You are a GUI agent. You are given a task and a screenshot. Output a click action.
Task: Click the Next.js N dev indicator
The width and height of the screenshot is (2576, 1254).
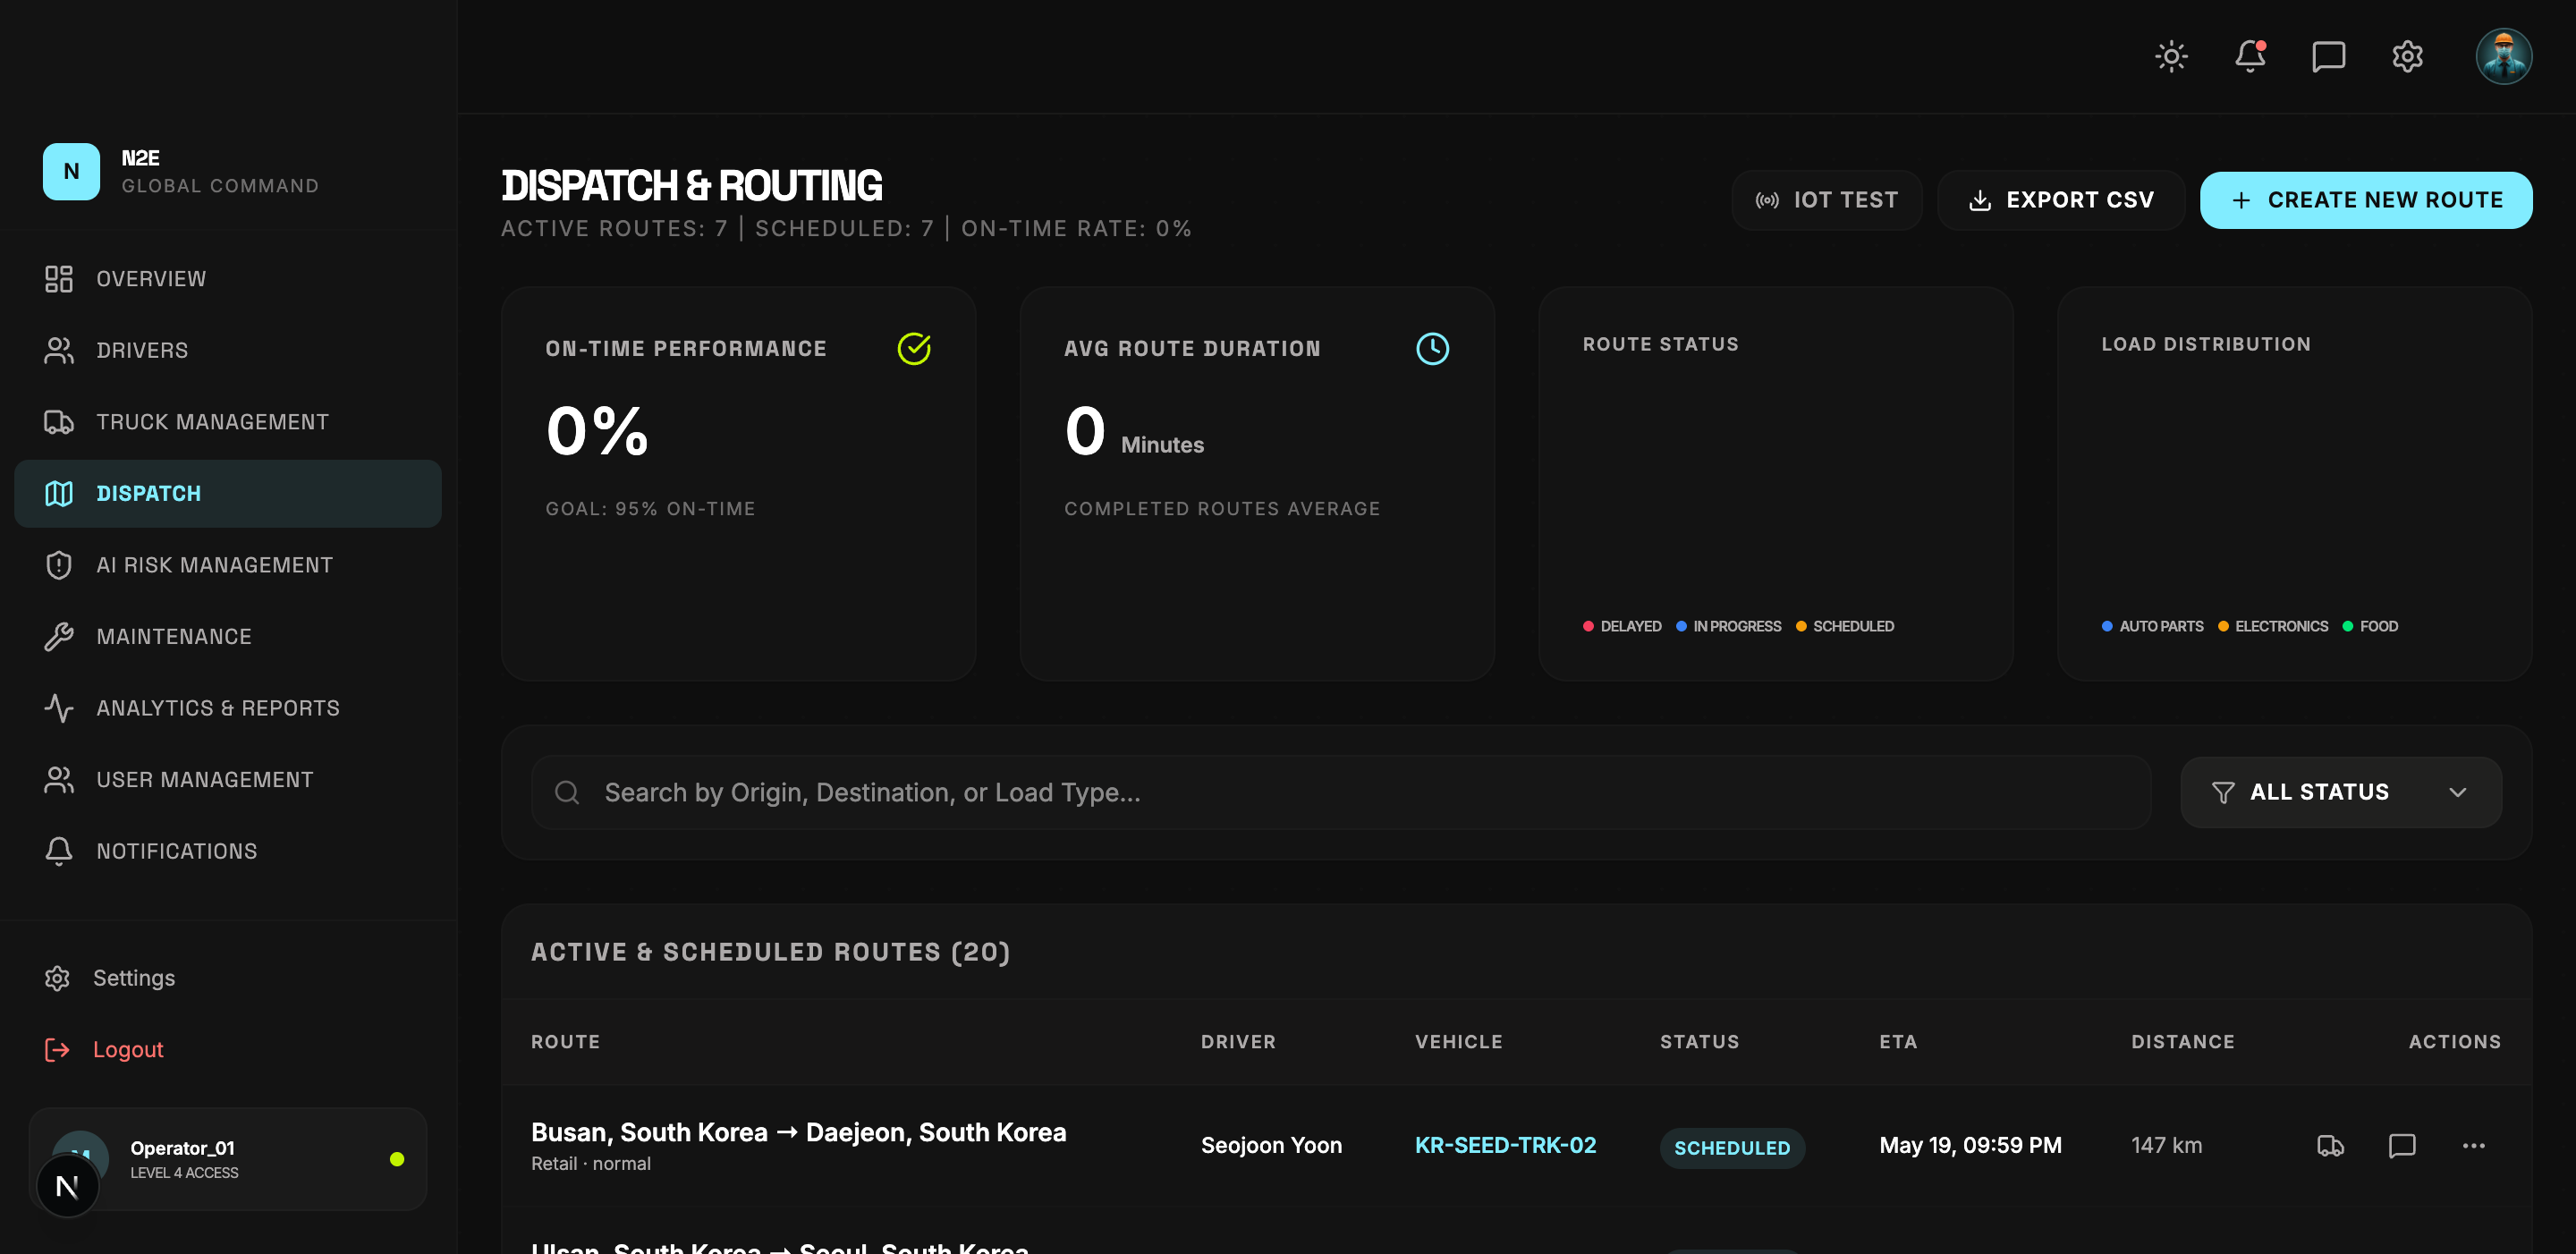(67, 1187)
